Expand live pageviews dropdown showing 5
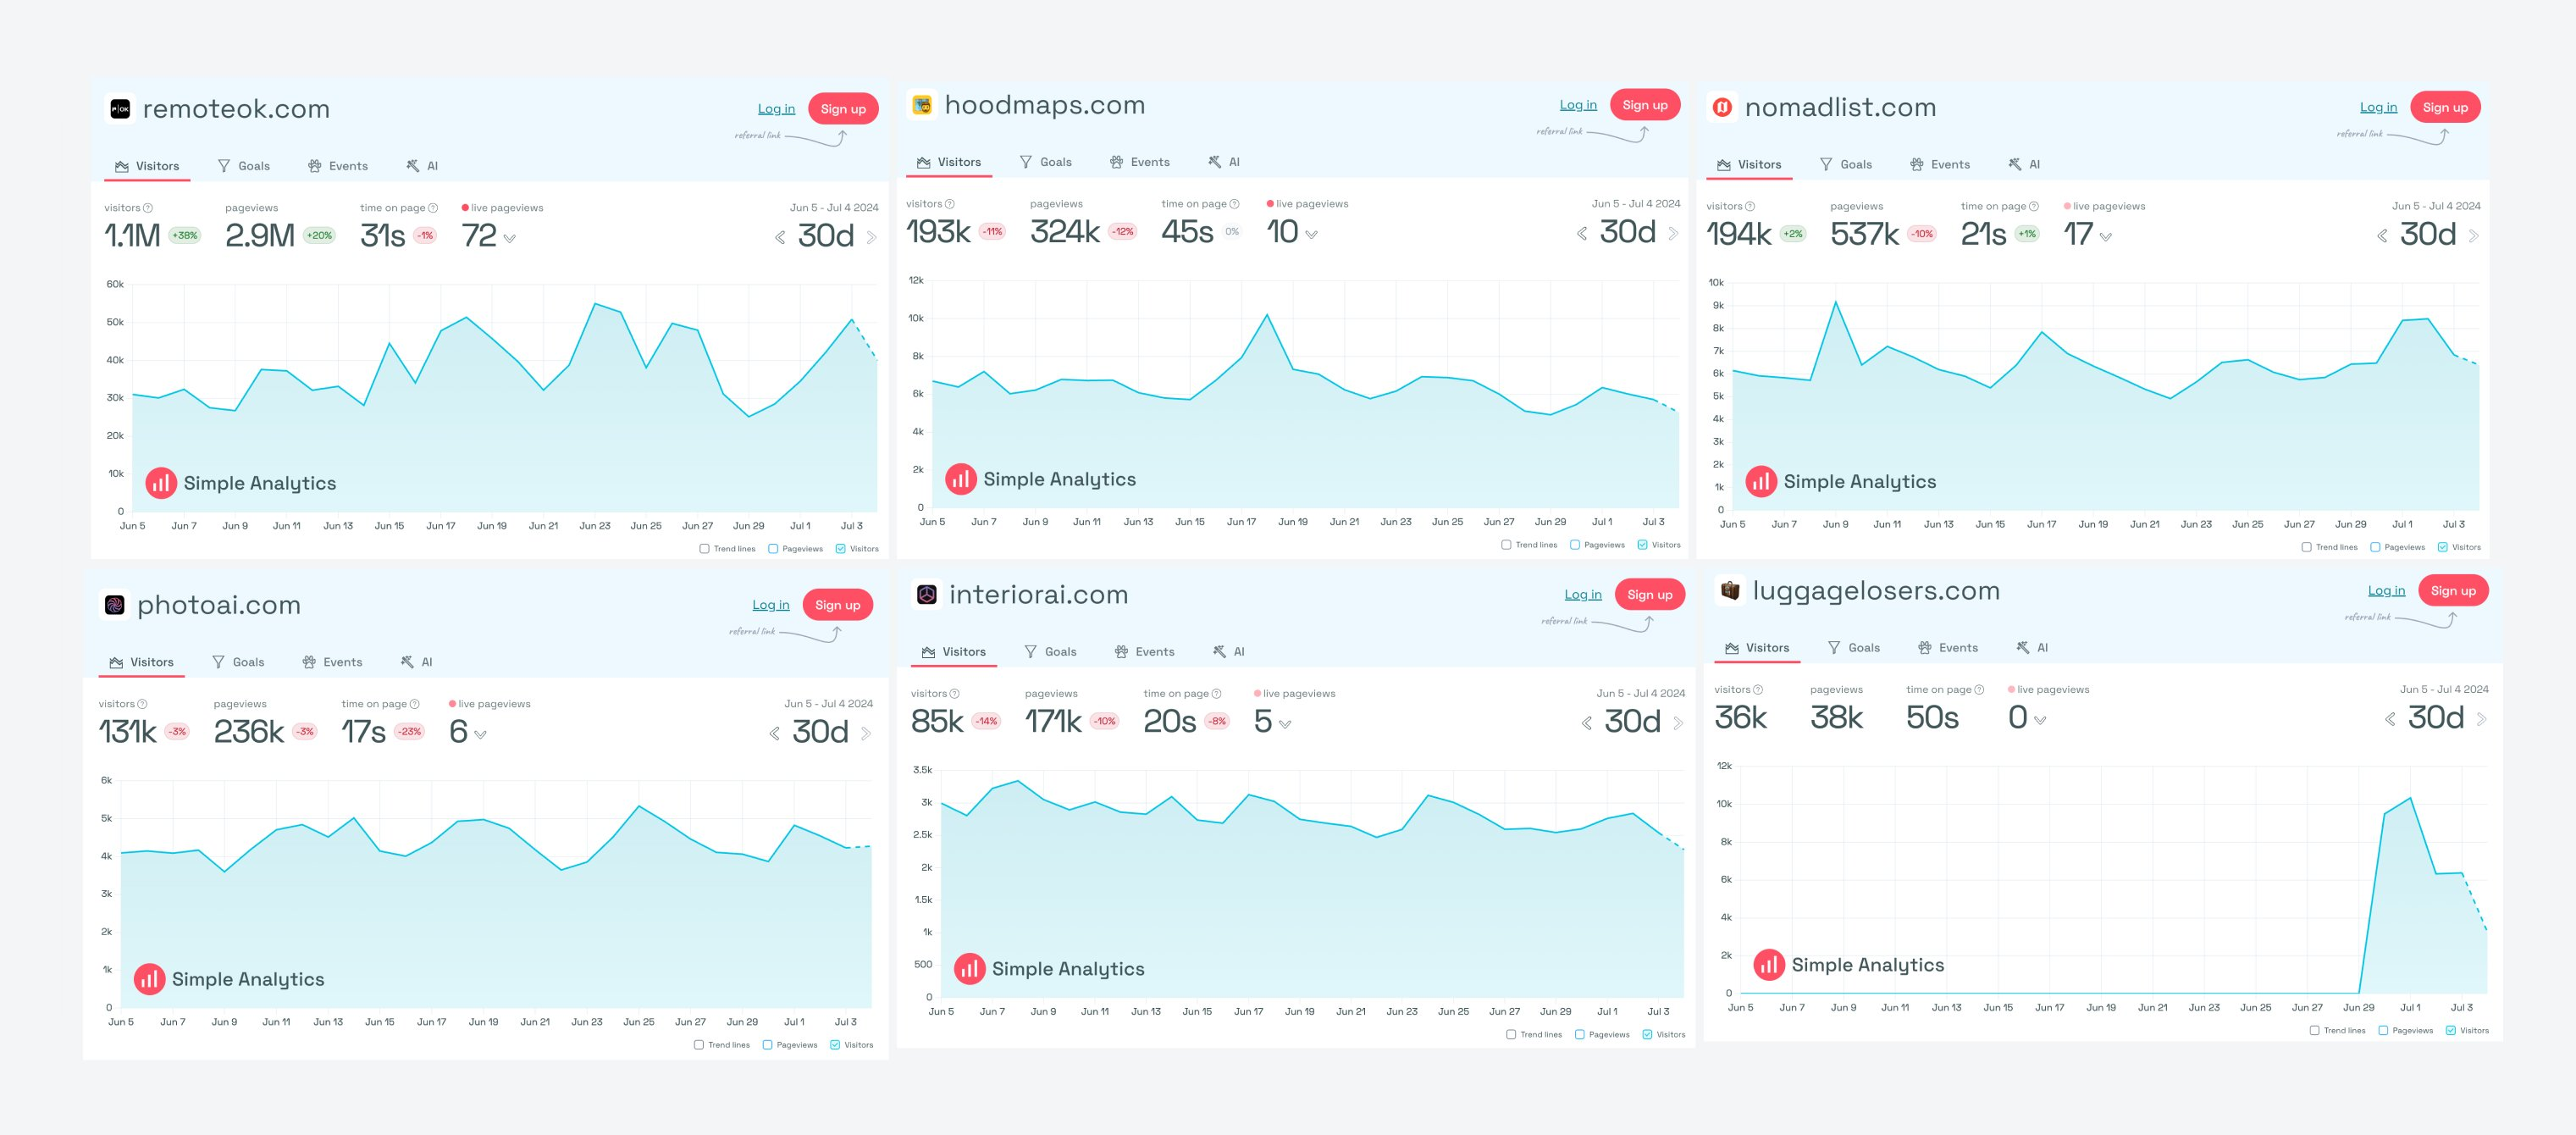 click(x=1285, y=724)
